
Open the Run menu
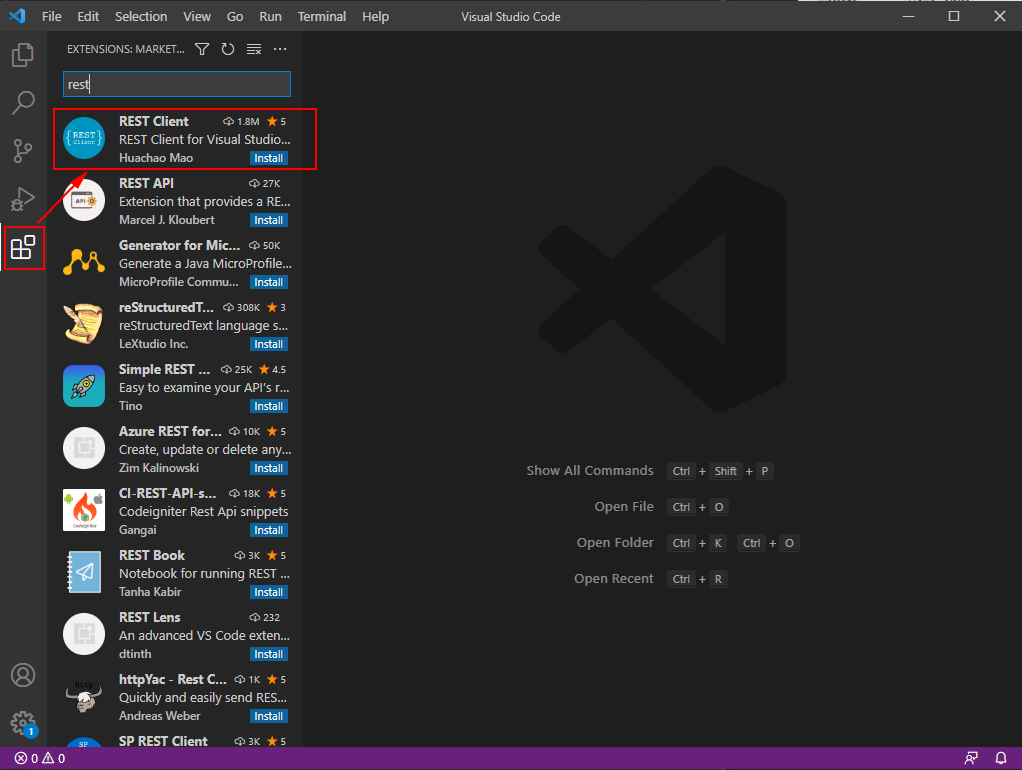click(x=270, y=16)
